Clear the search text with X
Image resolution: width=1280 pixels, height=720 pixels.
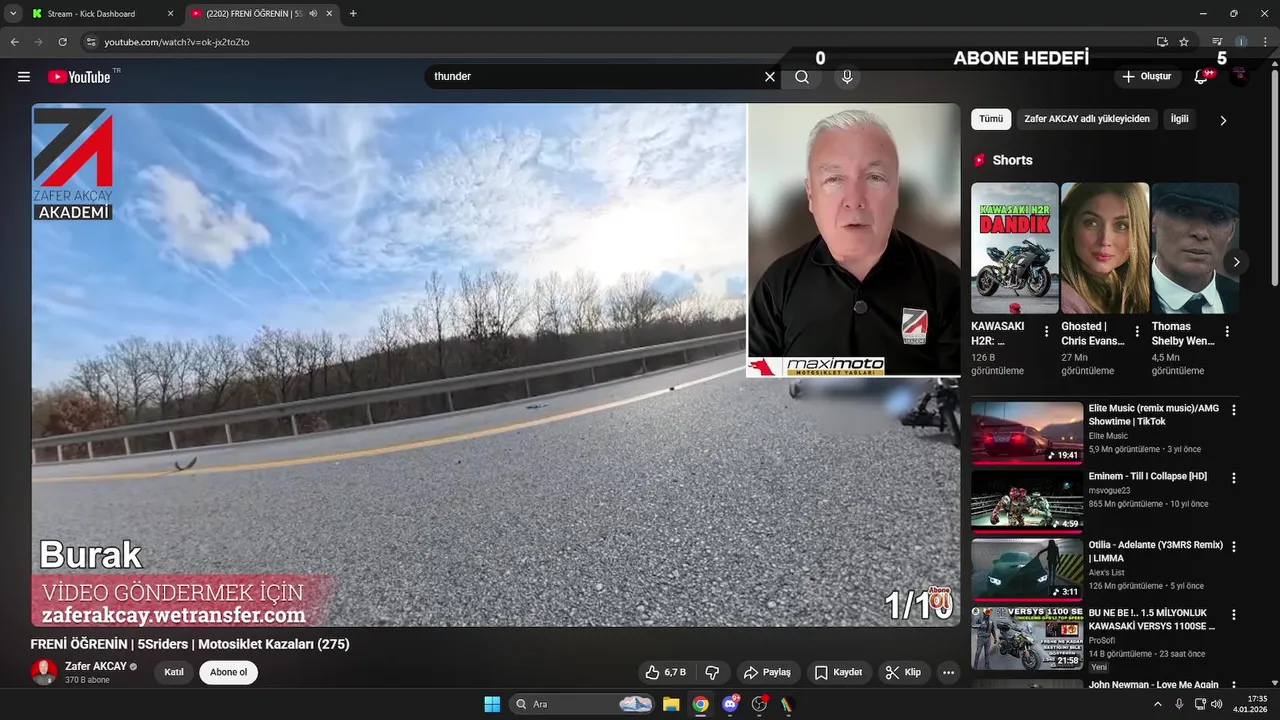click(x=770, y=76)
